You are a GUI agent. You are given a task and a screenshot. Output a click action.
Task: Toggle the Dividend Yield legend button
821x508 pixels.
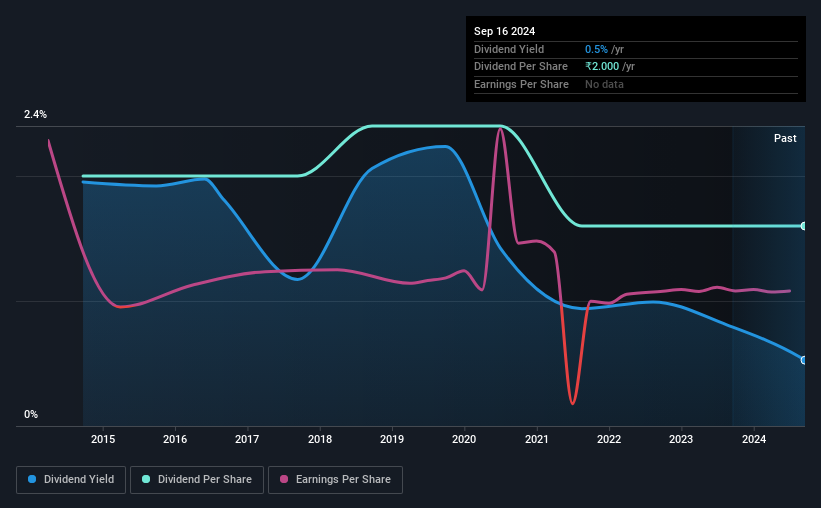coord(71,480)
